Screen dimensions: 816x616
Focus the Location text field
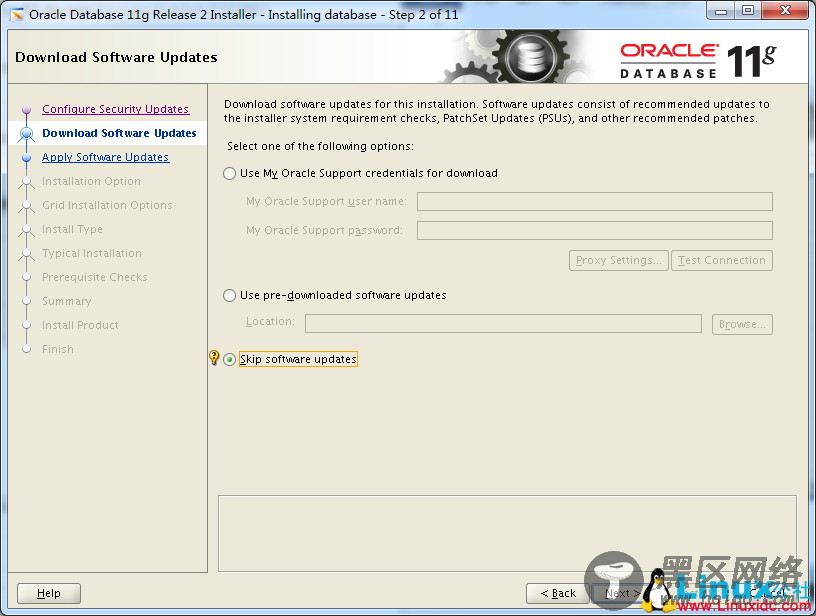pos(503,323)
